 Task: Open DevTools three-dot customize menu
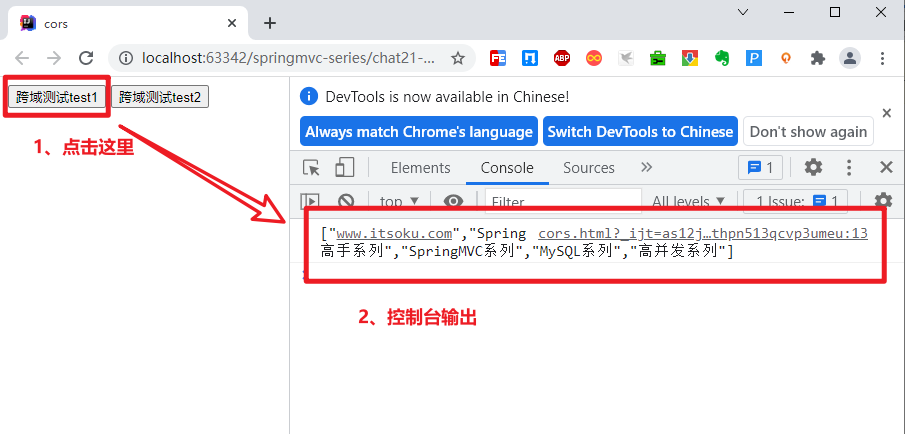pyautogui.click(x=849, y=168)
